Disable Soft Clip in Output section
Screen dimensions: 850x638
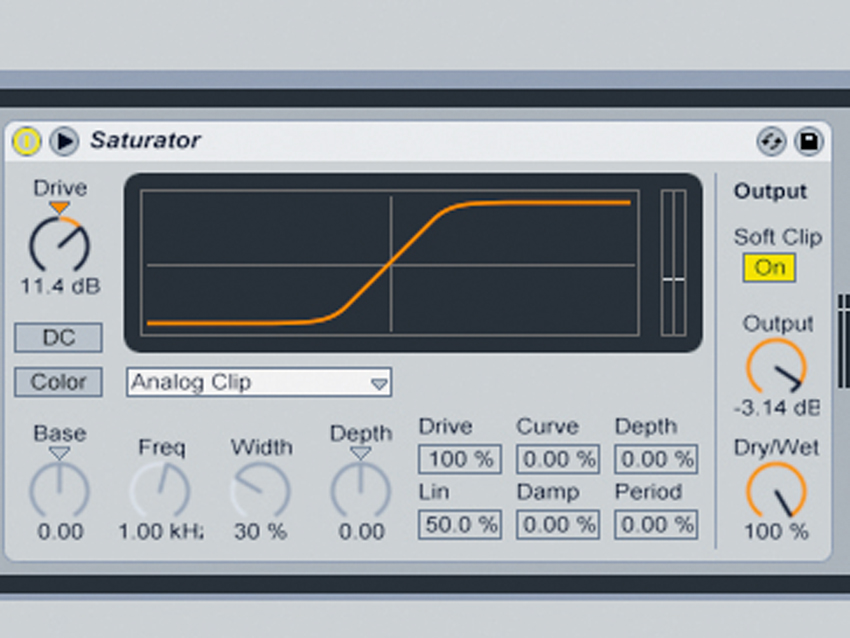pos(768,268)
